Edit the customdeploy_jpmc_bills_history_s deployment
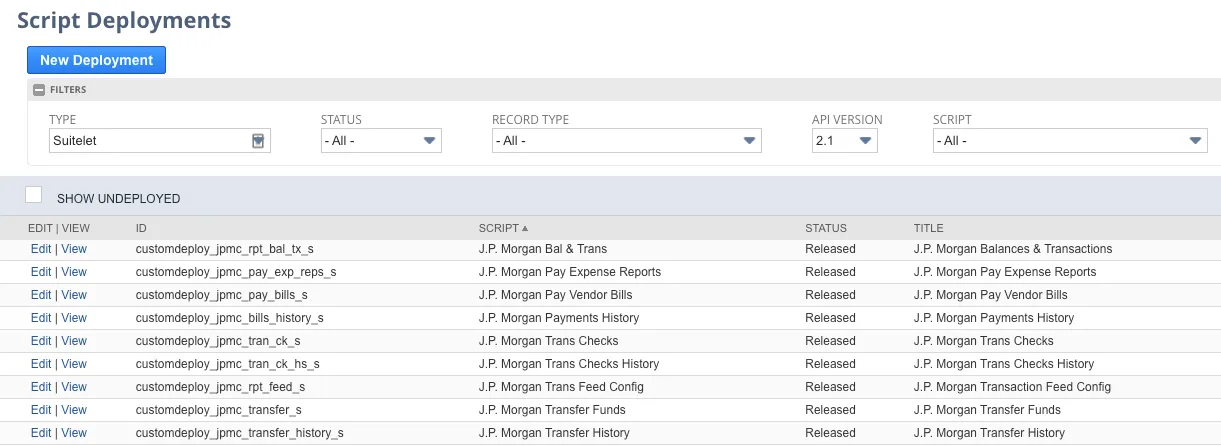Screen dimensions: 1221x446 pos(41,318)
